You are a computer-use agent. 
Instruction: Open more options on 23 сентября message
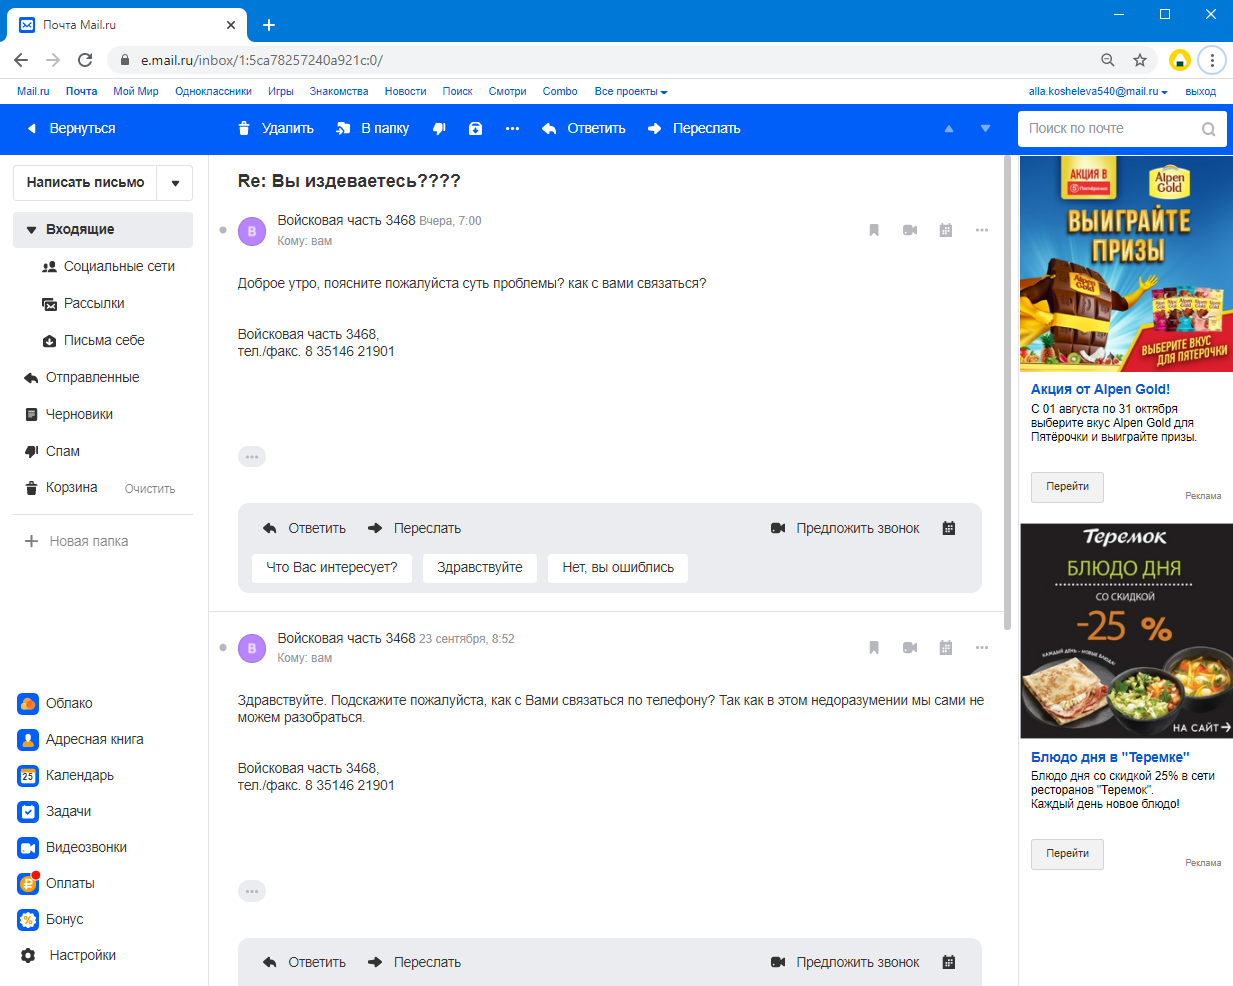[982, 648]
